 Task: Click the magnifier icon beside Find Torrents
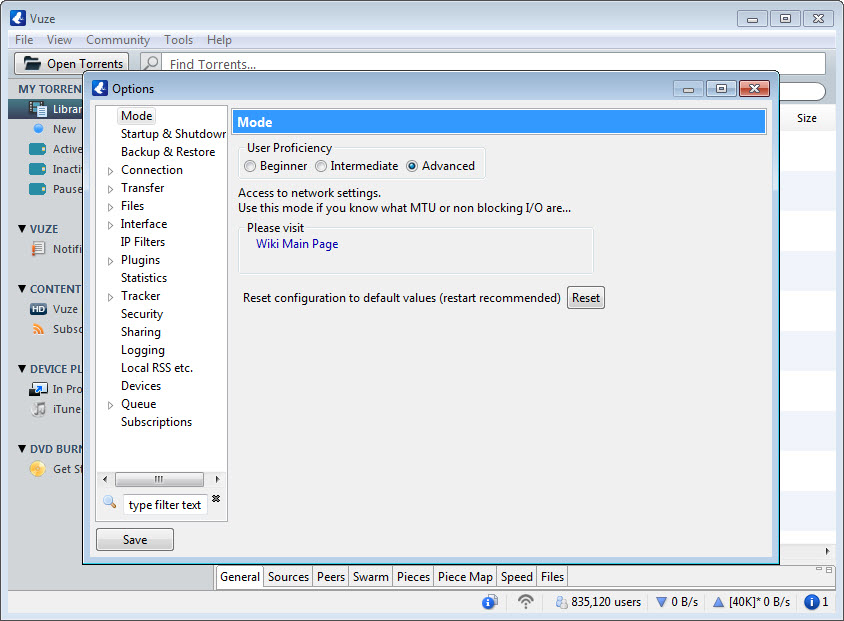[x=152, y=63]
